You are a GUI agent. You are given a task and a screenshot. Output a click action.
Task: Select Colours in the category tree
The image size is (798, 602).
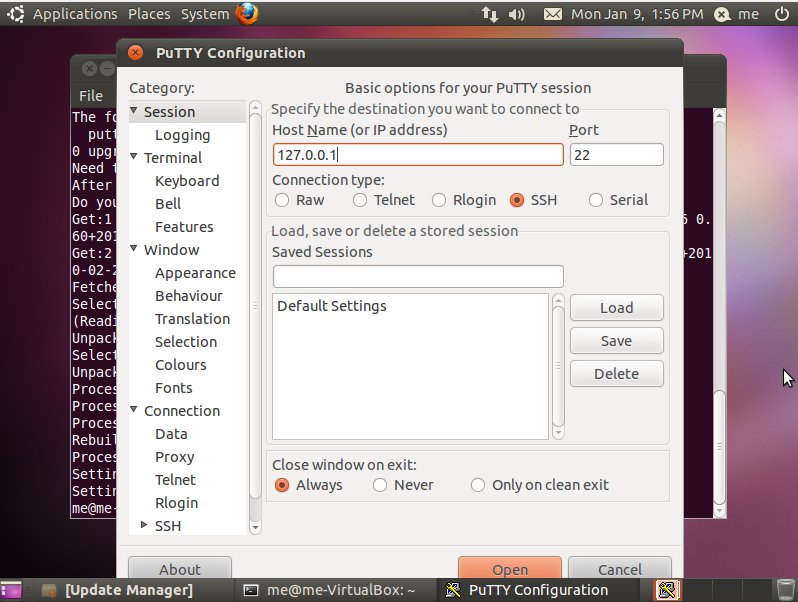(181, 365)
